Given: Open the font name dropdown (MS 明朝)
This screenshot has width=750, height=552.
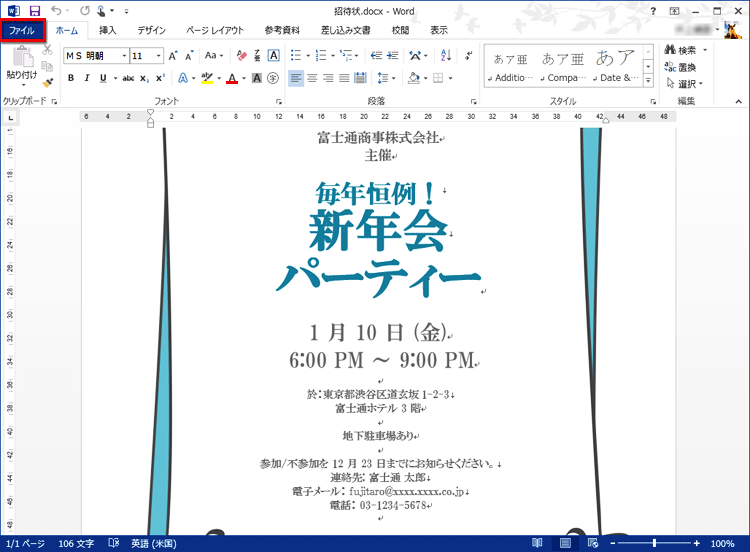Looking at the screenshot, I should coord(124,56).
